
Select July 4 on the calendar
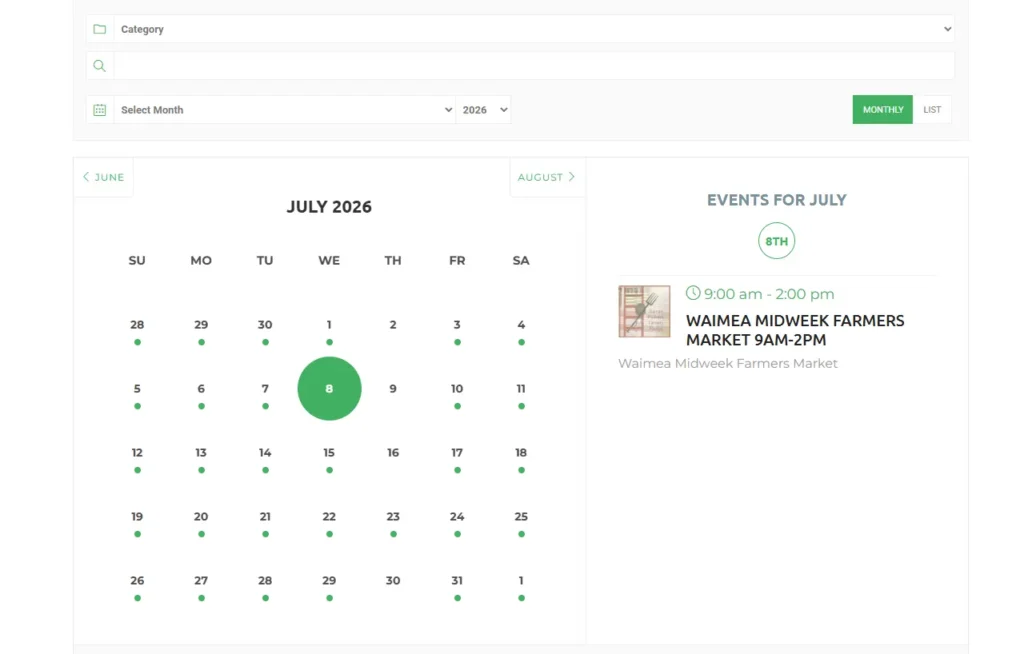pyautogui.click(x=521, y=325)
